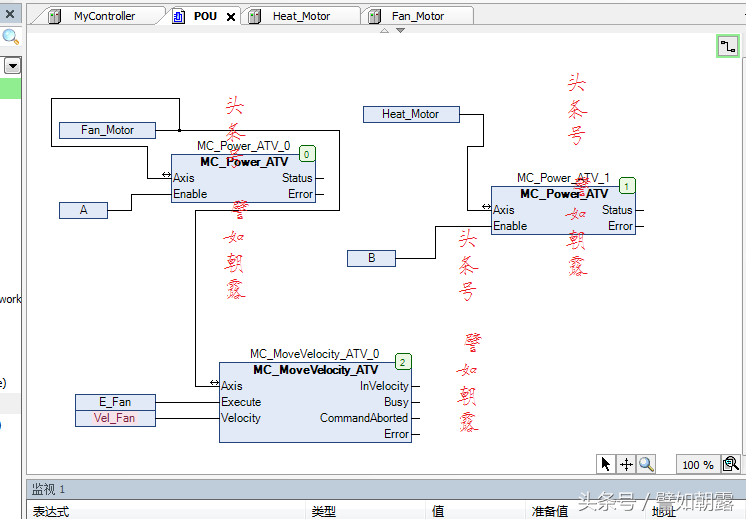Click execution order badge 1
This screenshot has height=519, width=746.
coord(627,186)
